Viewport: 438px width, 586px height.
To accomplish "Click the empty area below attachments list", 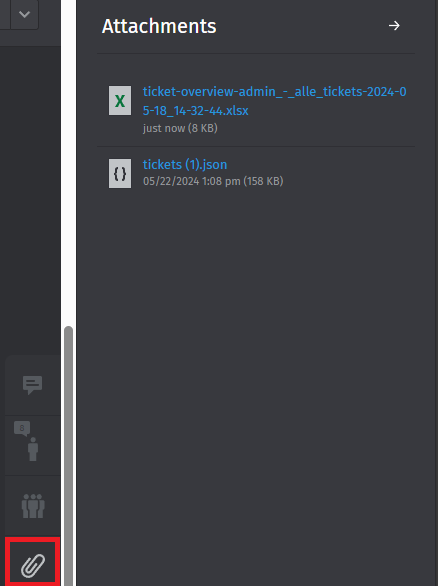I will [x=256, y=374].
